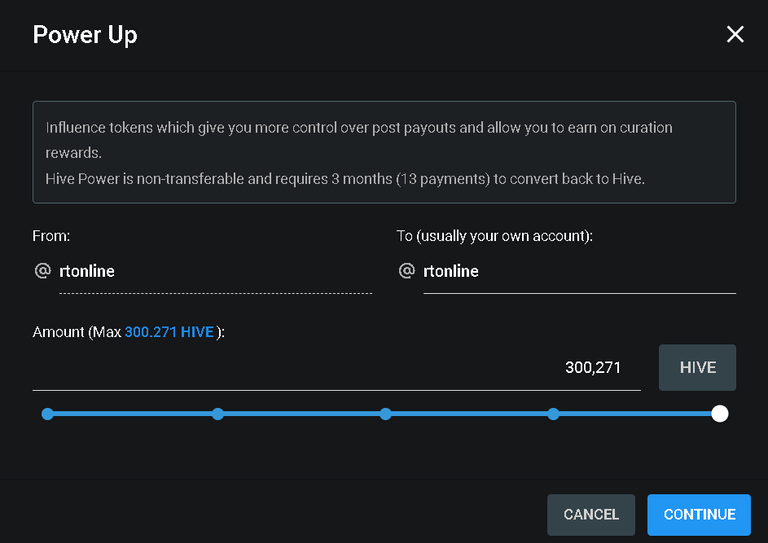Image resolution: width=768 pixels, height=543 pixels.
Task: Click the CANCEL button
Action: [x=591, y=515]
